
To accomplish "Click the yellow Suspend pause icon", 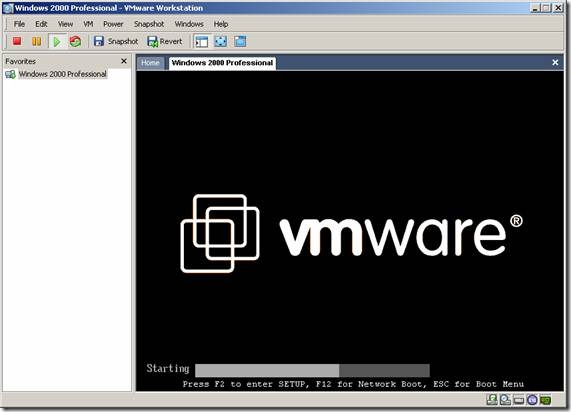I will click(x=36, y=41).
